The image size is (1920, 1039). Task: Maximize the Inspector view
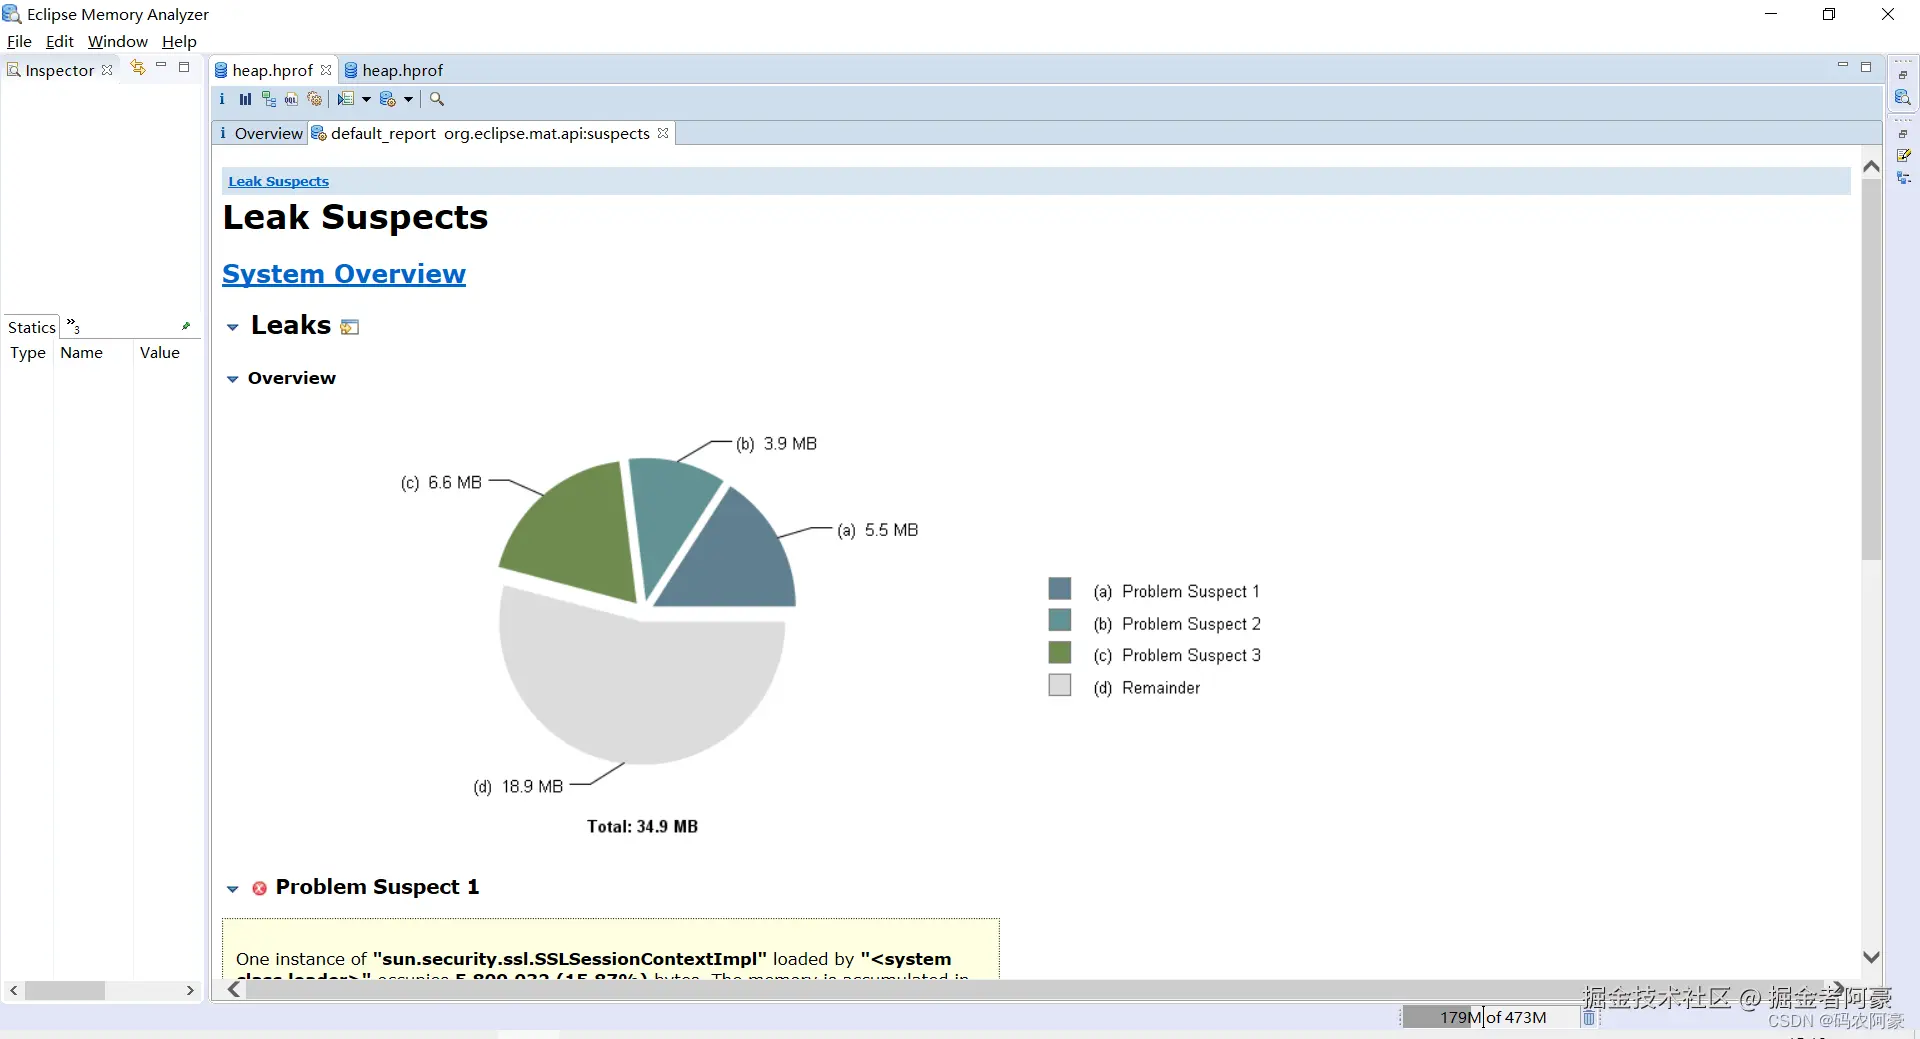click(x=184, y=67)
